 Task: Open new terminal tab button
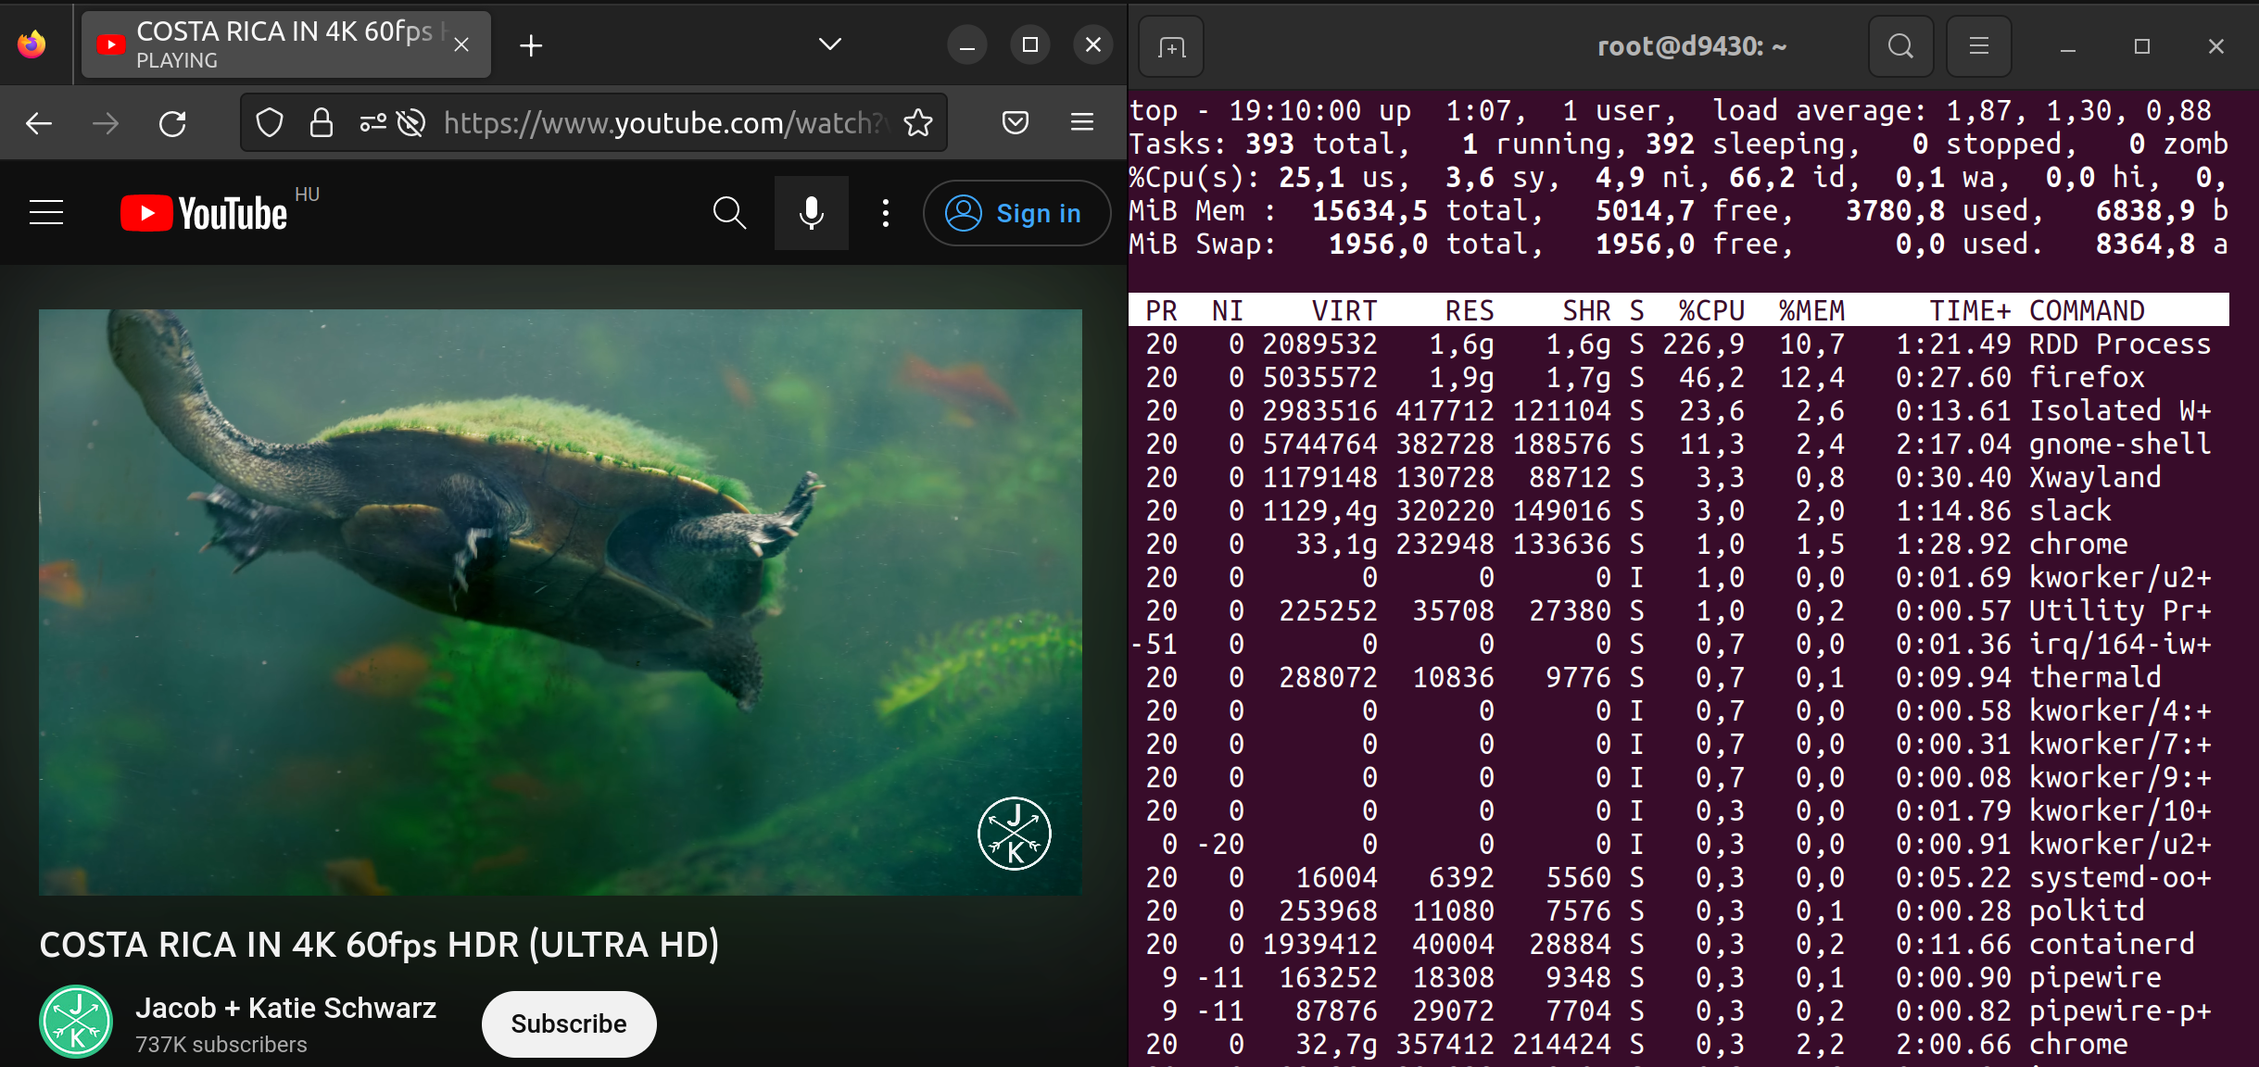[x=1171, y=46]
